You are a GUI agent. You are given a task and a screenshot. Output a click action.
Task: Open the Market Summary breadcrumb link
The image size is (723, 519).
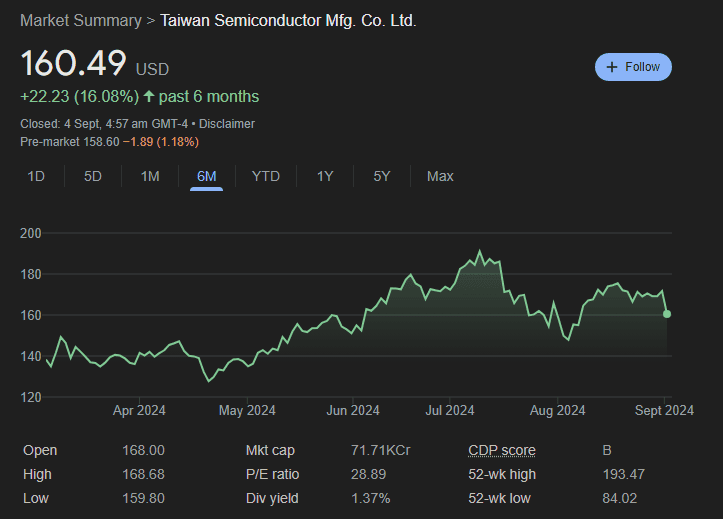point(81,21)
